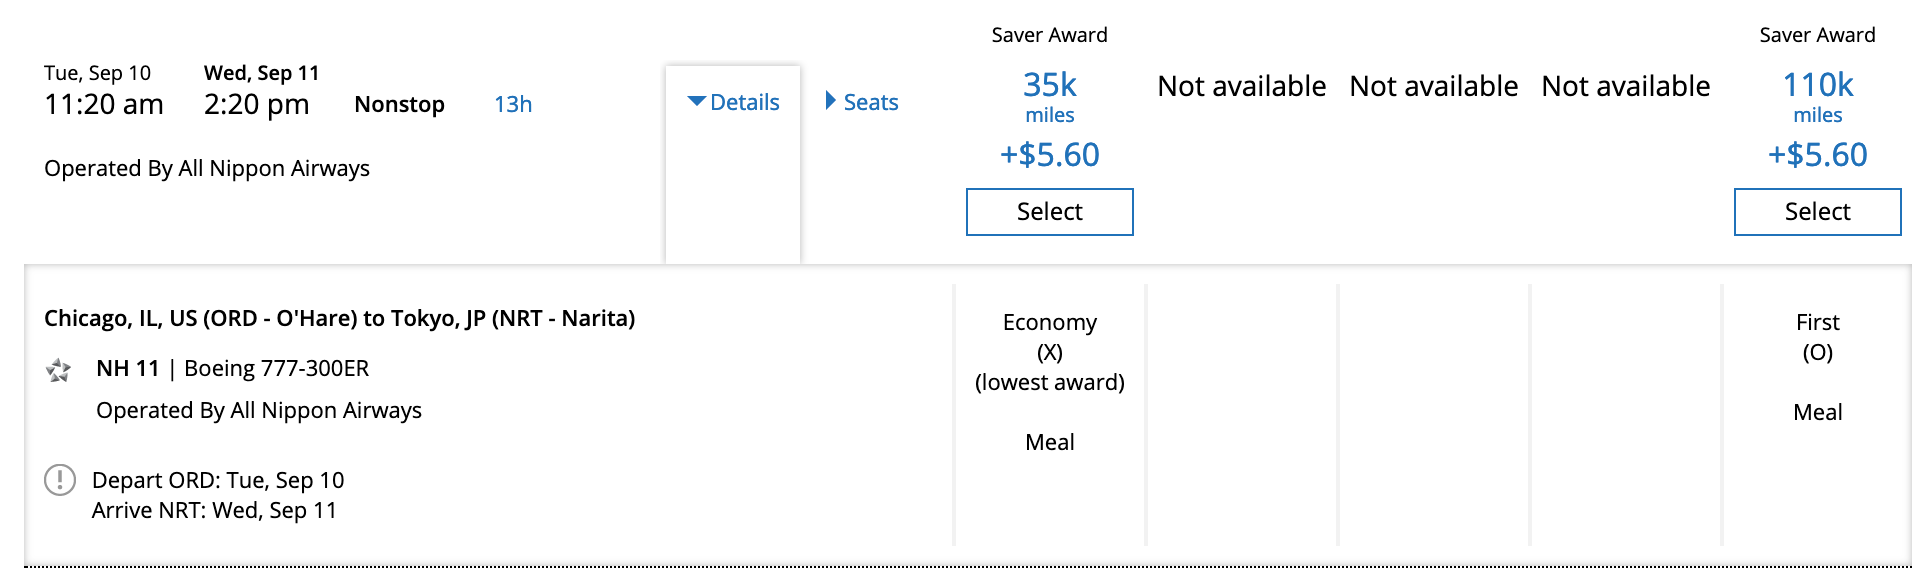Click the NH 11 flight number
Screen dimensions: 1932x580
point(128,369)
